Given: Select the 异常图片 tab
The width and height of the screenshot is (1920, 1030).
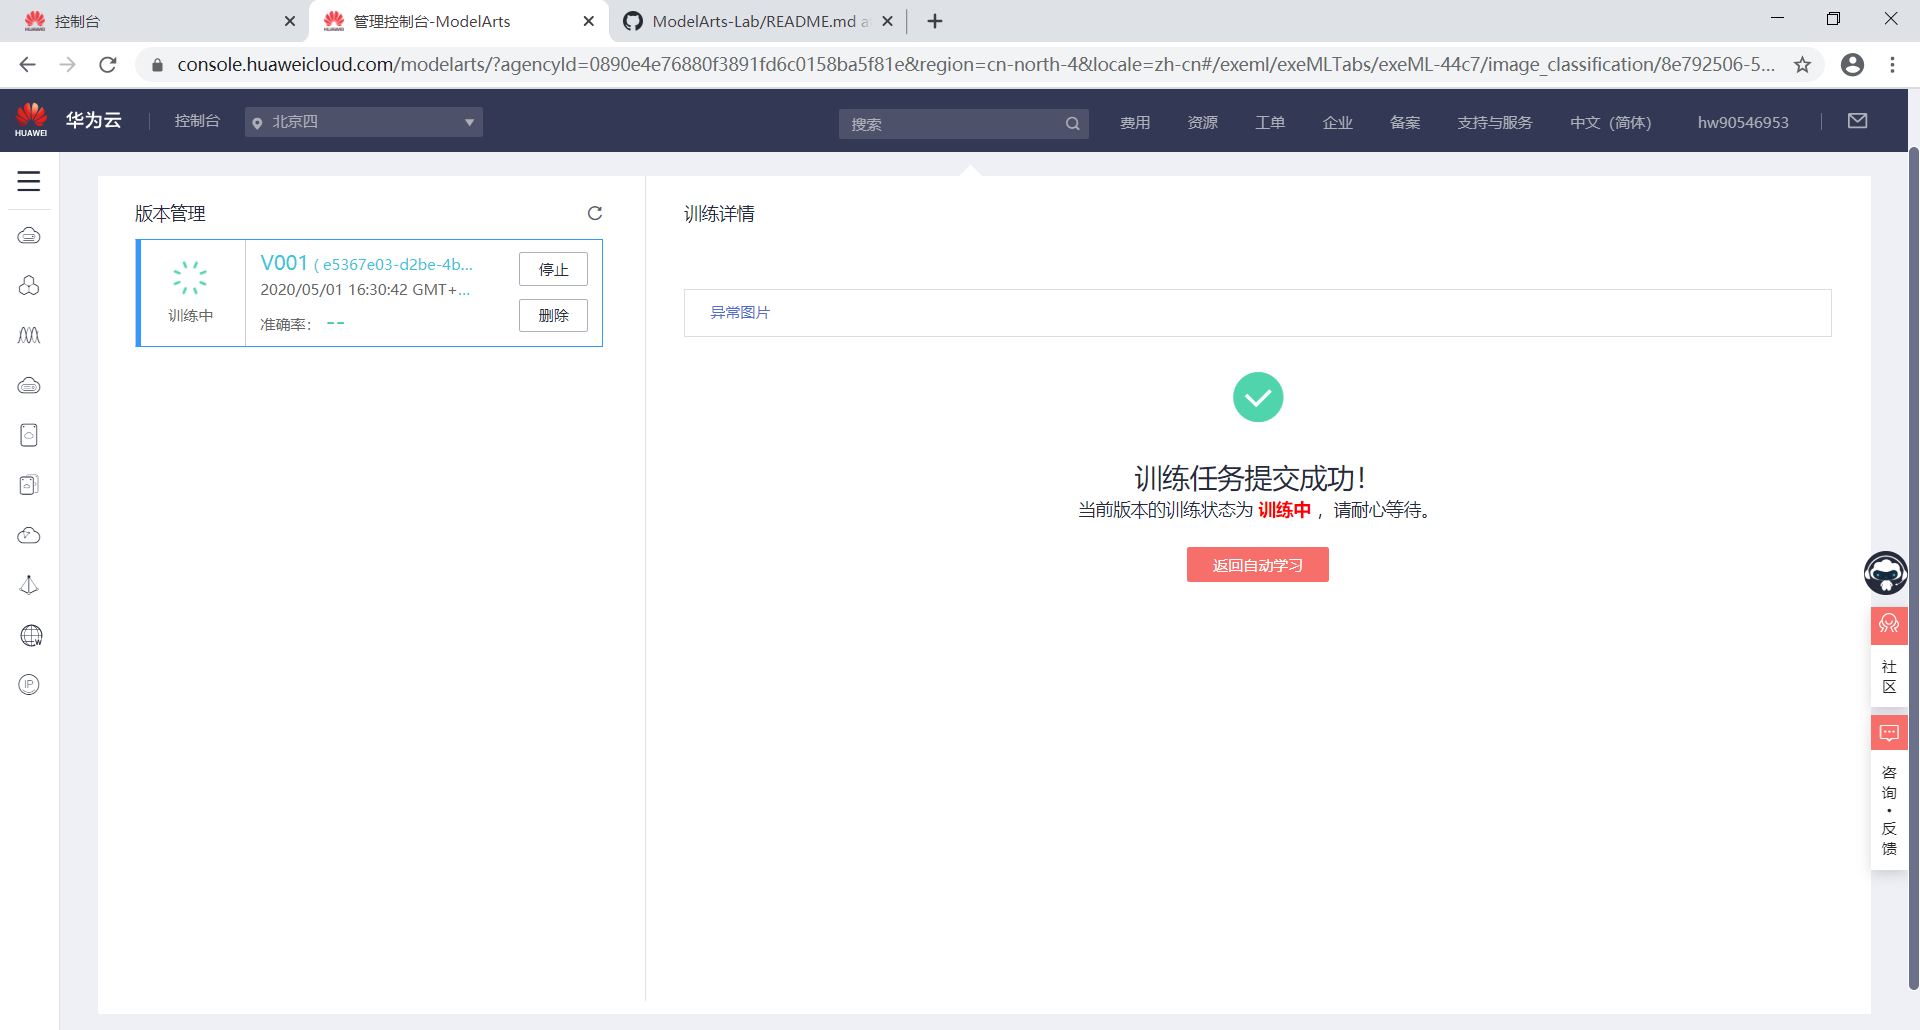Looking at the screenshot, I should point(740,312).
